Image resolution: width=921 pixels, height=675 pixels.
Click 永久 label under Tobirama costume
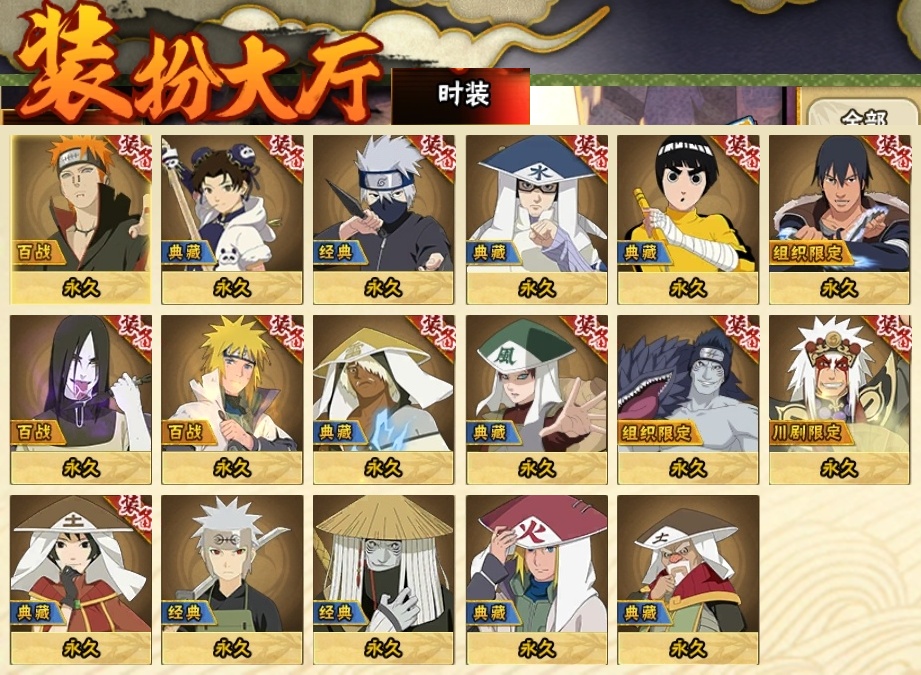coord(232,648)
